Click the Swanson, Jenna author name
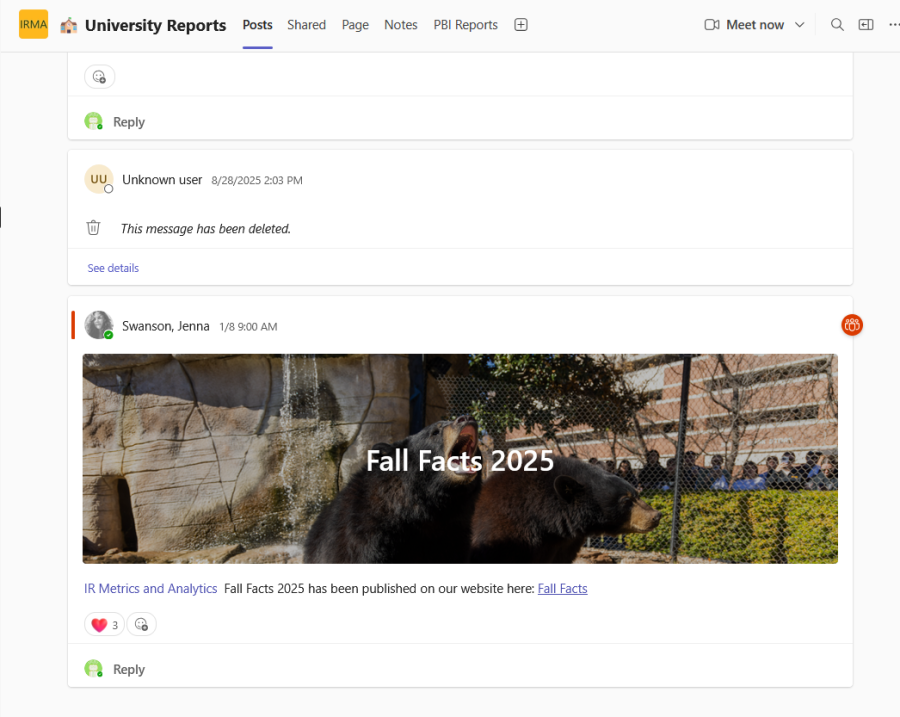 [165, 326]
